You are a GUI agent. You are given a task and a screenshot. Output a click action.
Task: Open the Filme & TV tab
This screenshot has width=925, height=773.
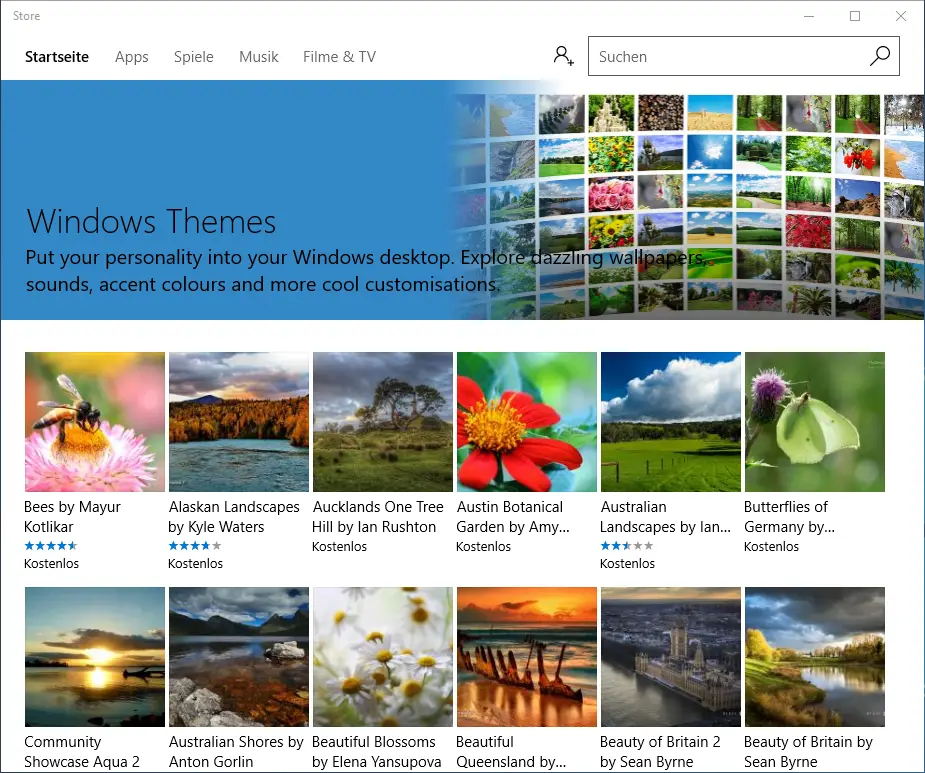pos(339,57)
